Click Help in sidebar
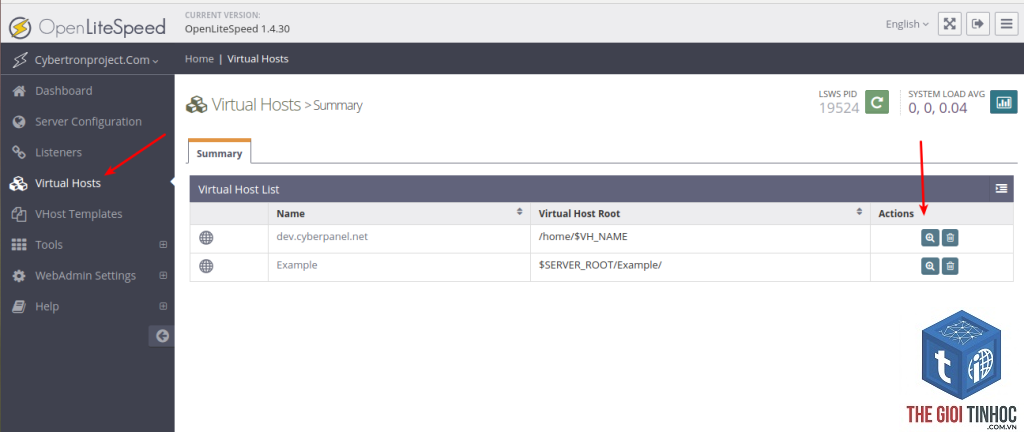The image size is (1024, 432). 47,306
